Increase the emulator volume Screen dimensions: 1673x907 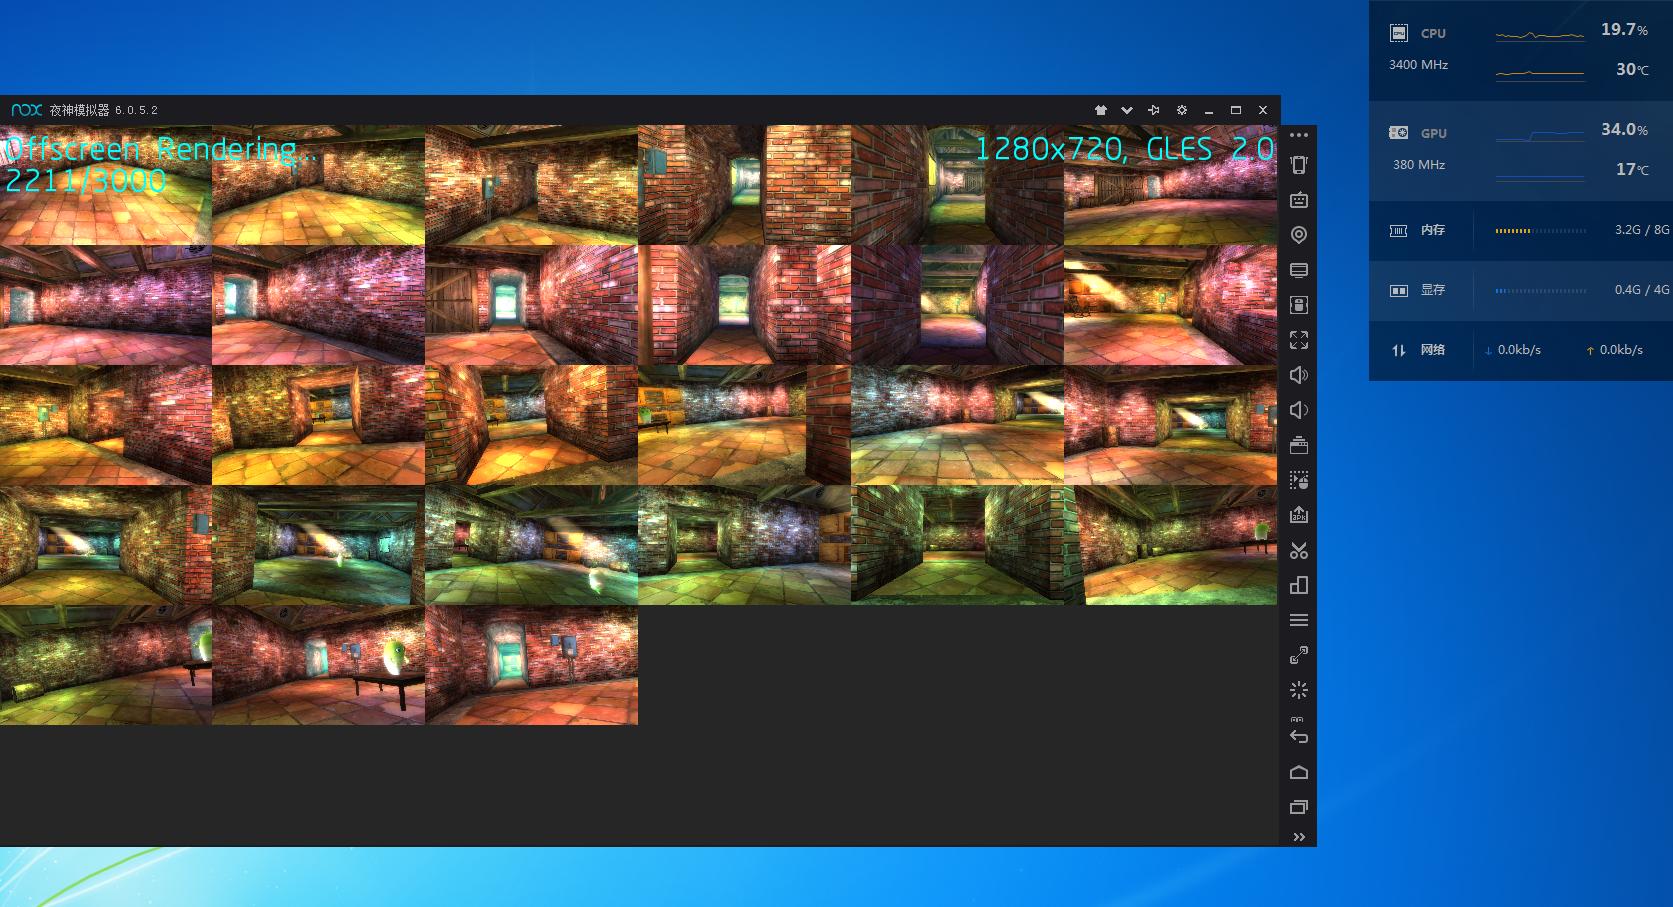click(x=1298, y=375)
